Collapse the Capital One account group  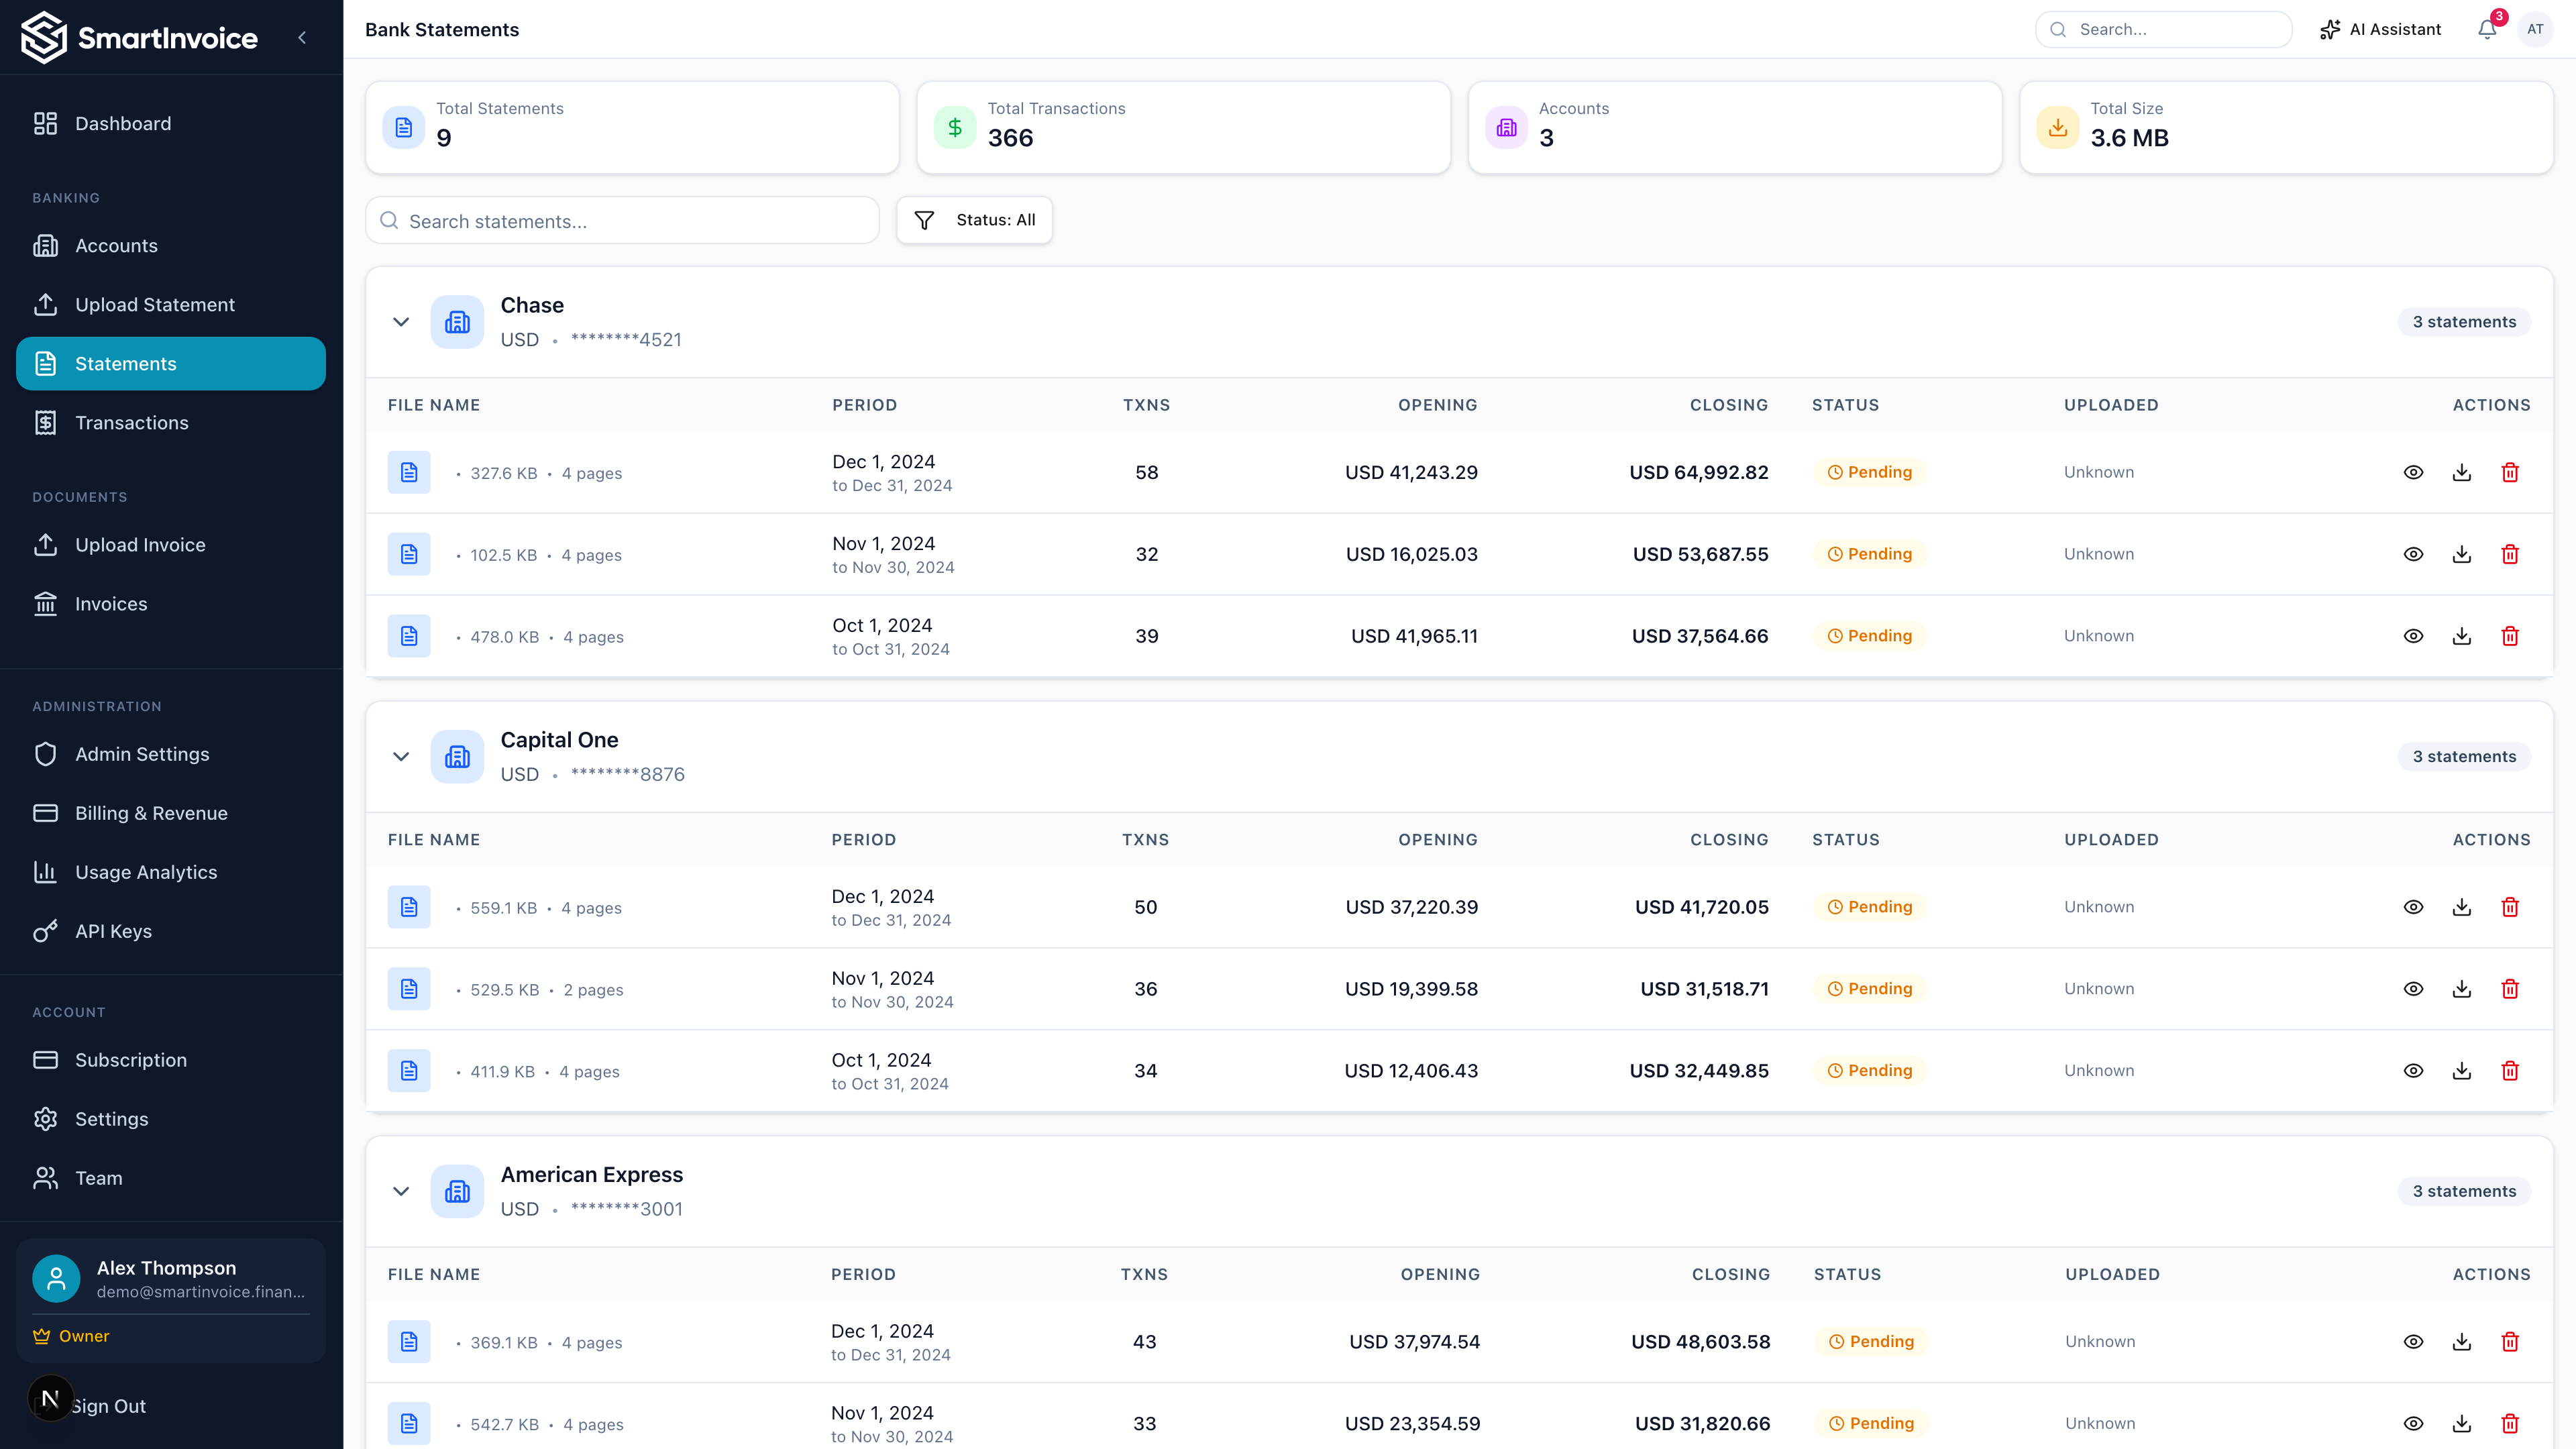pos(401,757)
